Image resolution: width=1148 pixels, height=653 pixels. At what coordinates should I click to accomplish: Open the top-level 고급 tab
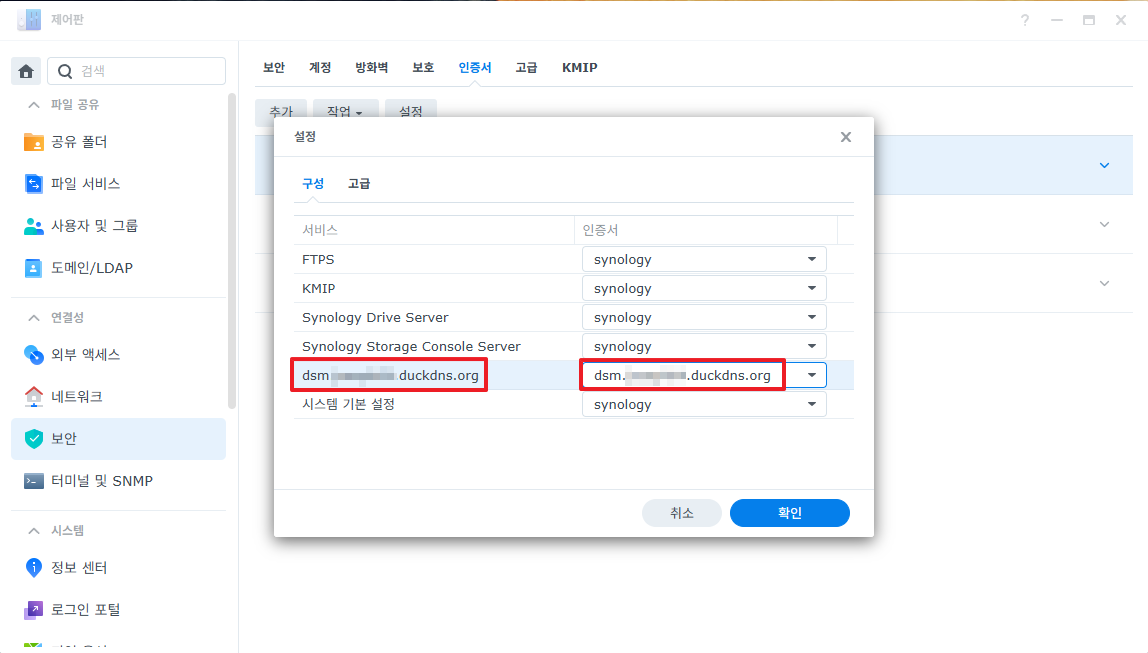click(526, 67)
